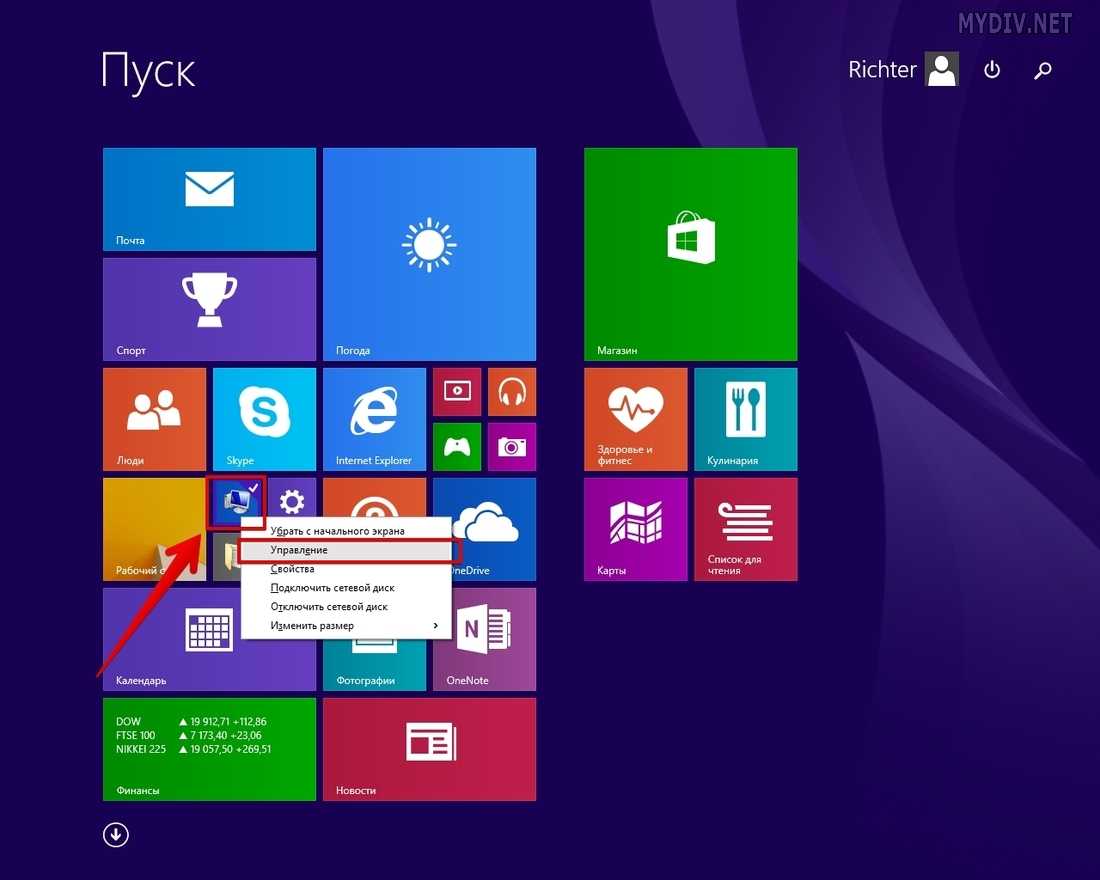Click the search magnifier icon
This screenshot has height=880, width=1100.
click(x=1043, y=70)
